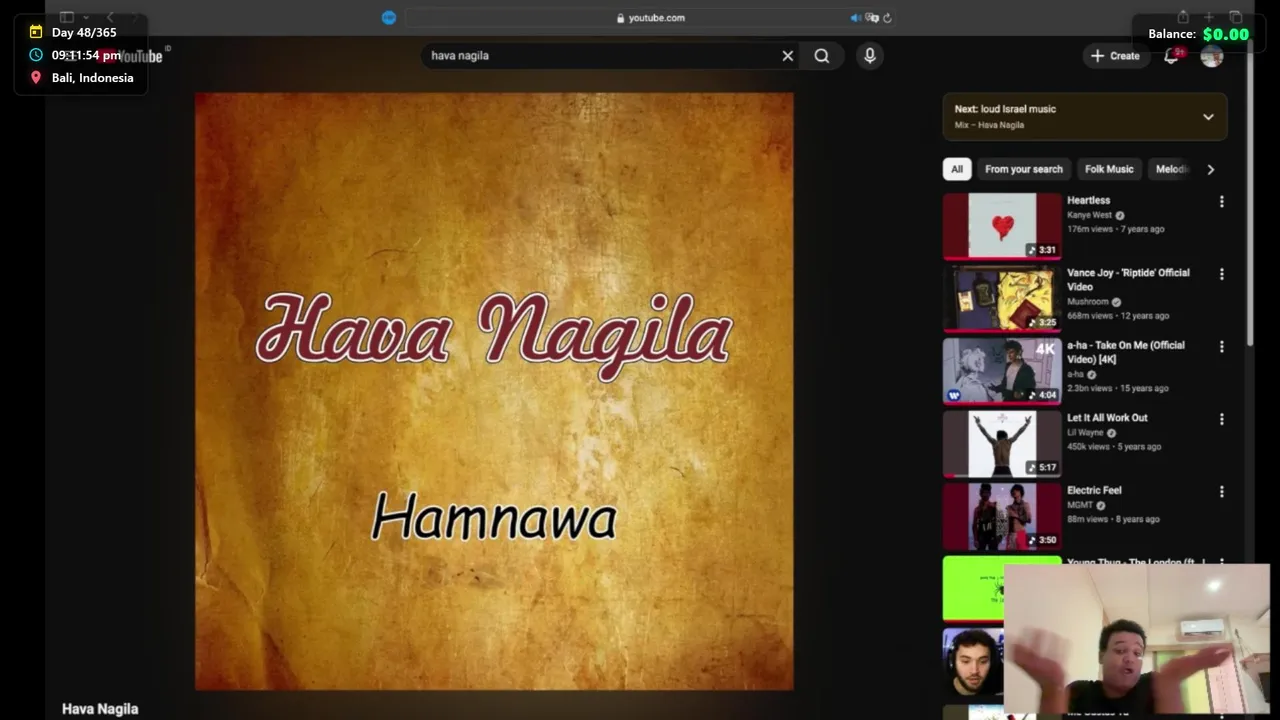This screenshot has height=720, width=1280.
Task: Open the Create menu
Action: (1115, 56)
